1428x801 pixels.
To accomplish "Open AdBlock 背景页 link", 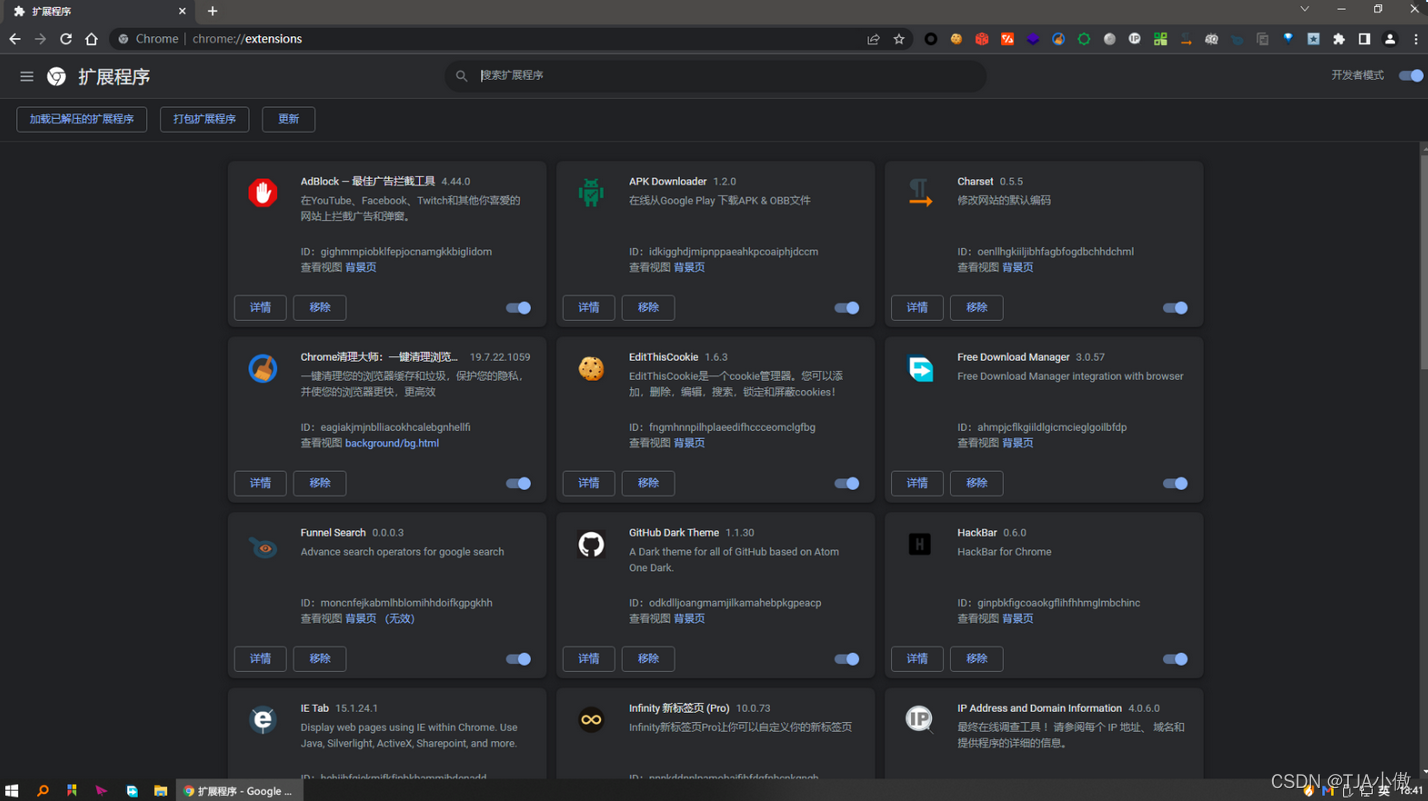I will click(361, 267).
